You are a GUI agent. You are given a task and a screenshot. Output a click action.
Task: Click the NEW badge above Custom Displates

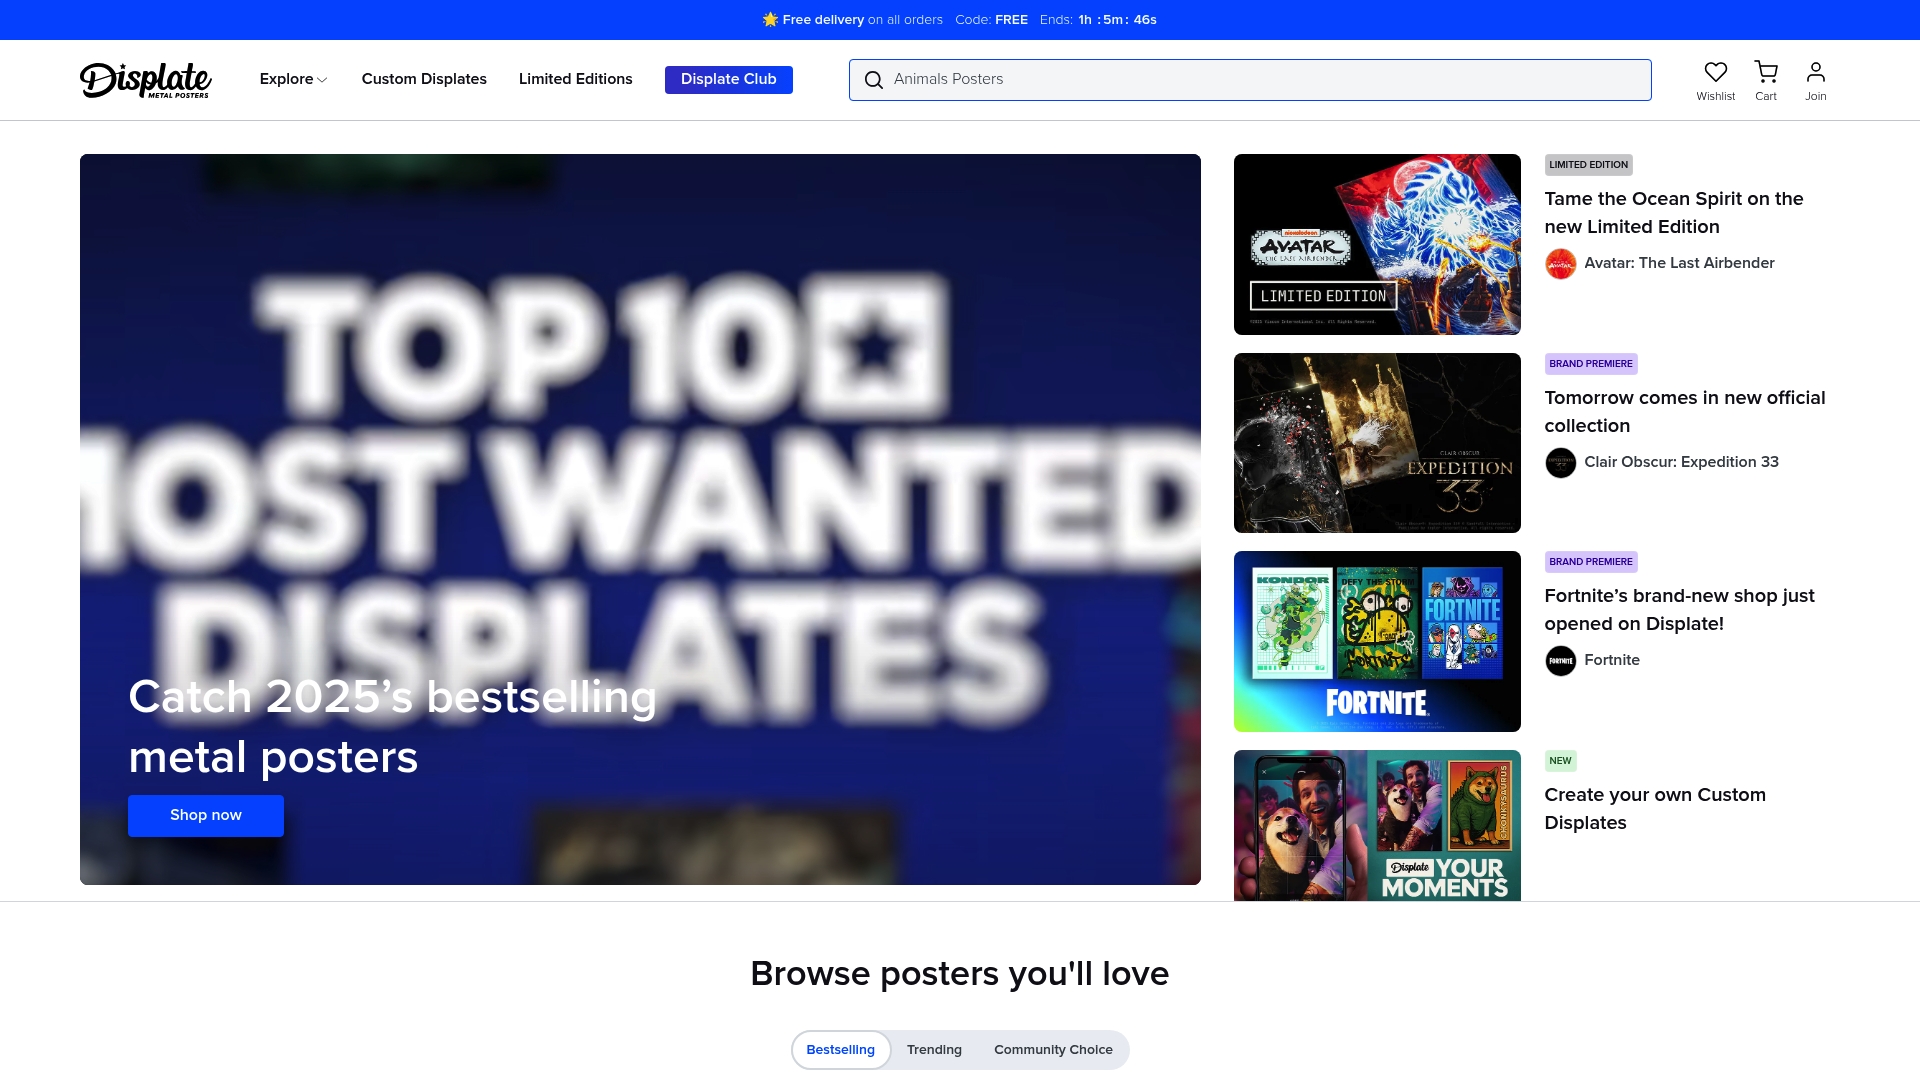point(1560,761)
